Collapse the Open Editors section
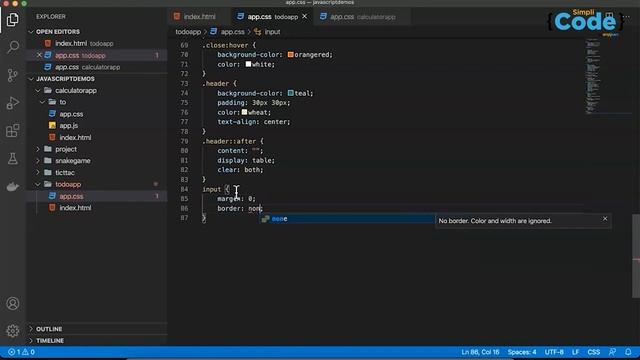The width and height of the screenshot is (640, 360). point(31,31)
